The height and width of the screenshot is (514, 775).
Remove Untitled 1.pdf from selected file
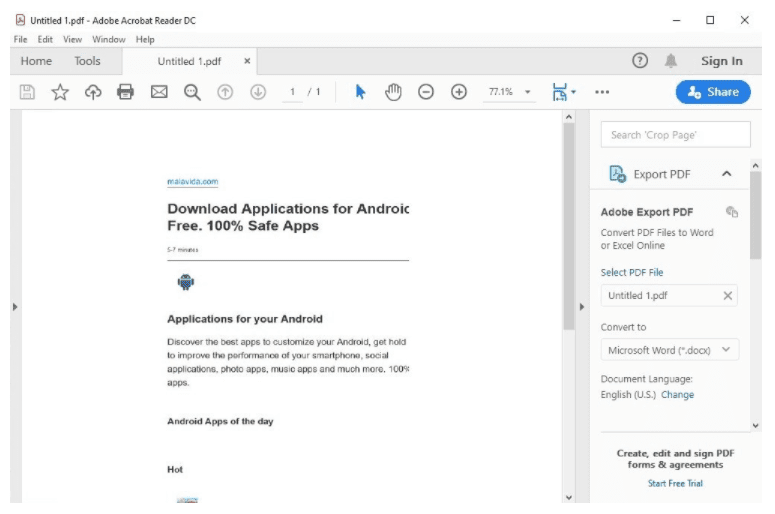[728, 296]
